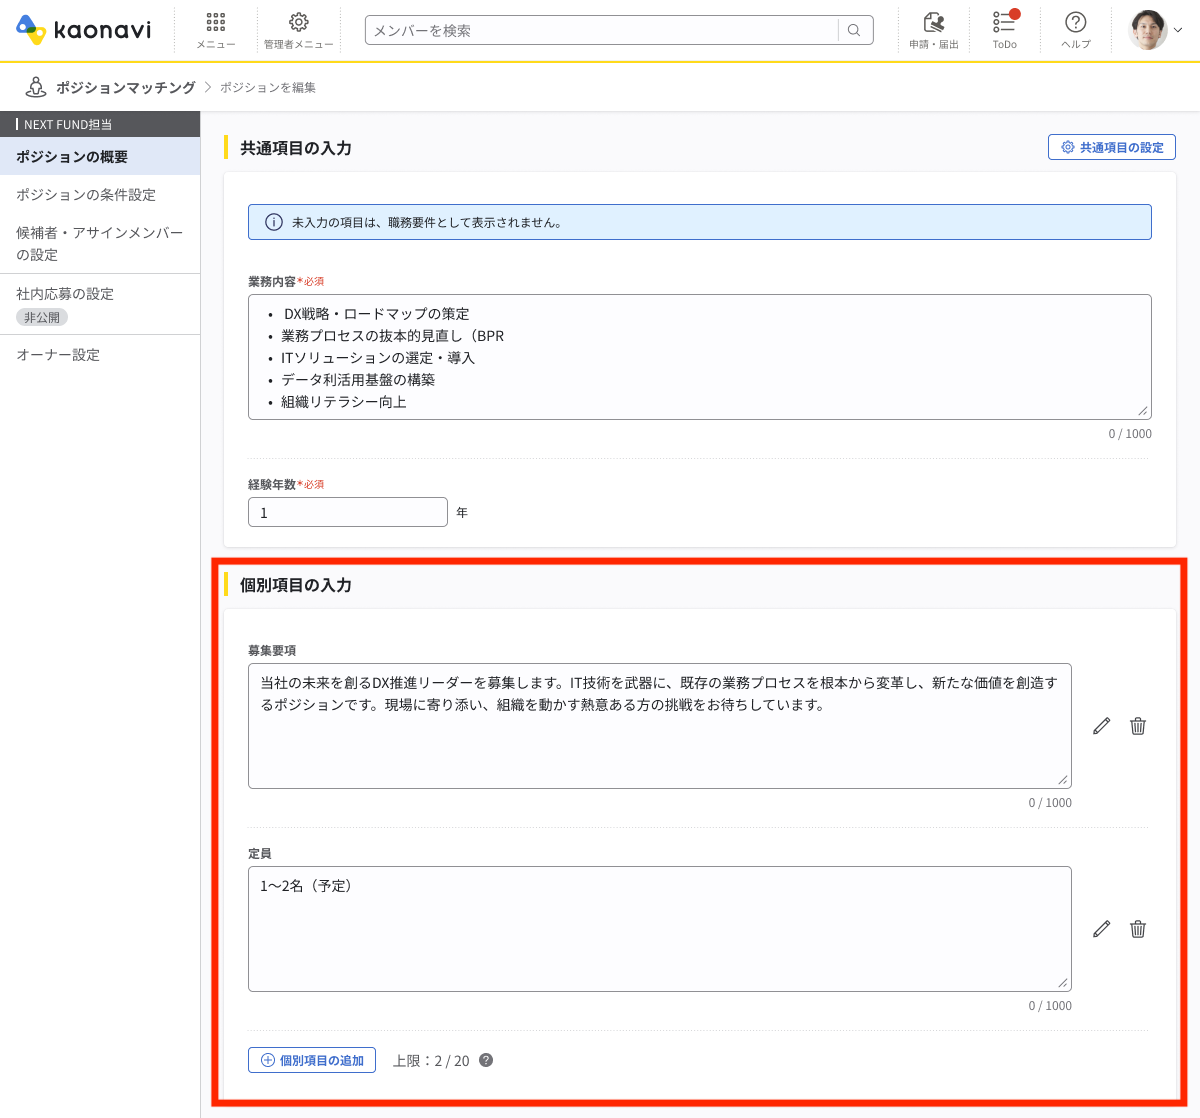The height and width of the screenshot is (1118, 1200).
Task: Click the 申請・届出 icon
Action: (933, 30)
